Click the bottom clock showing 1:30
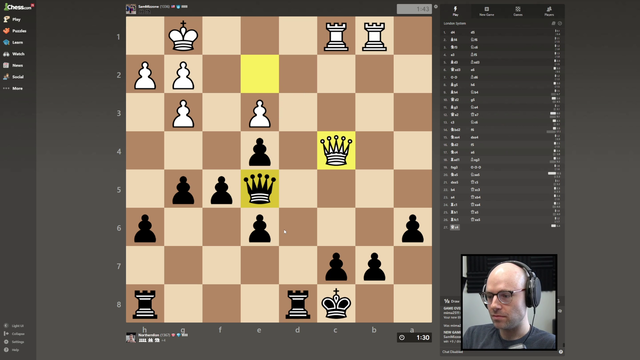Viewport: 640px width, 360px height. click(x=414, y=338)
